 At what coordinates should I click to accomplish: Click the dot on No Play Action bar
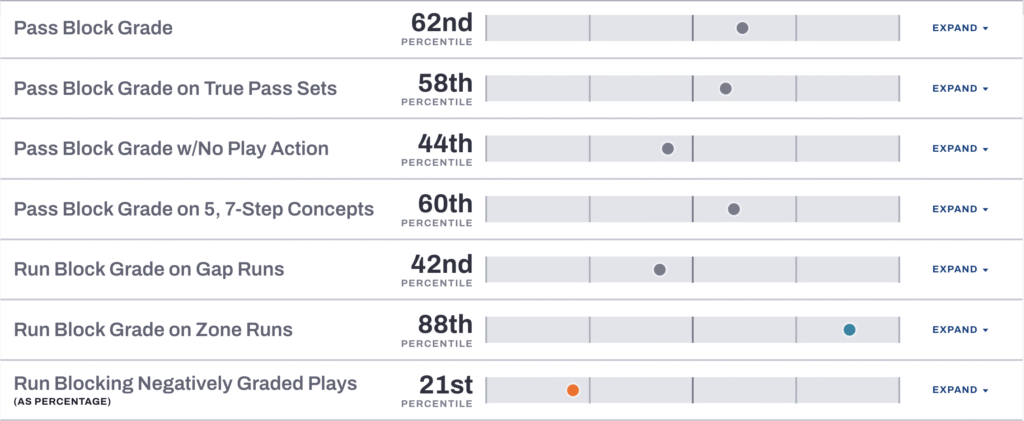668,149
